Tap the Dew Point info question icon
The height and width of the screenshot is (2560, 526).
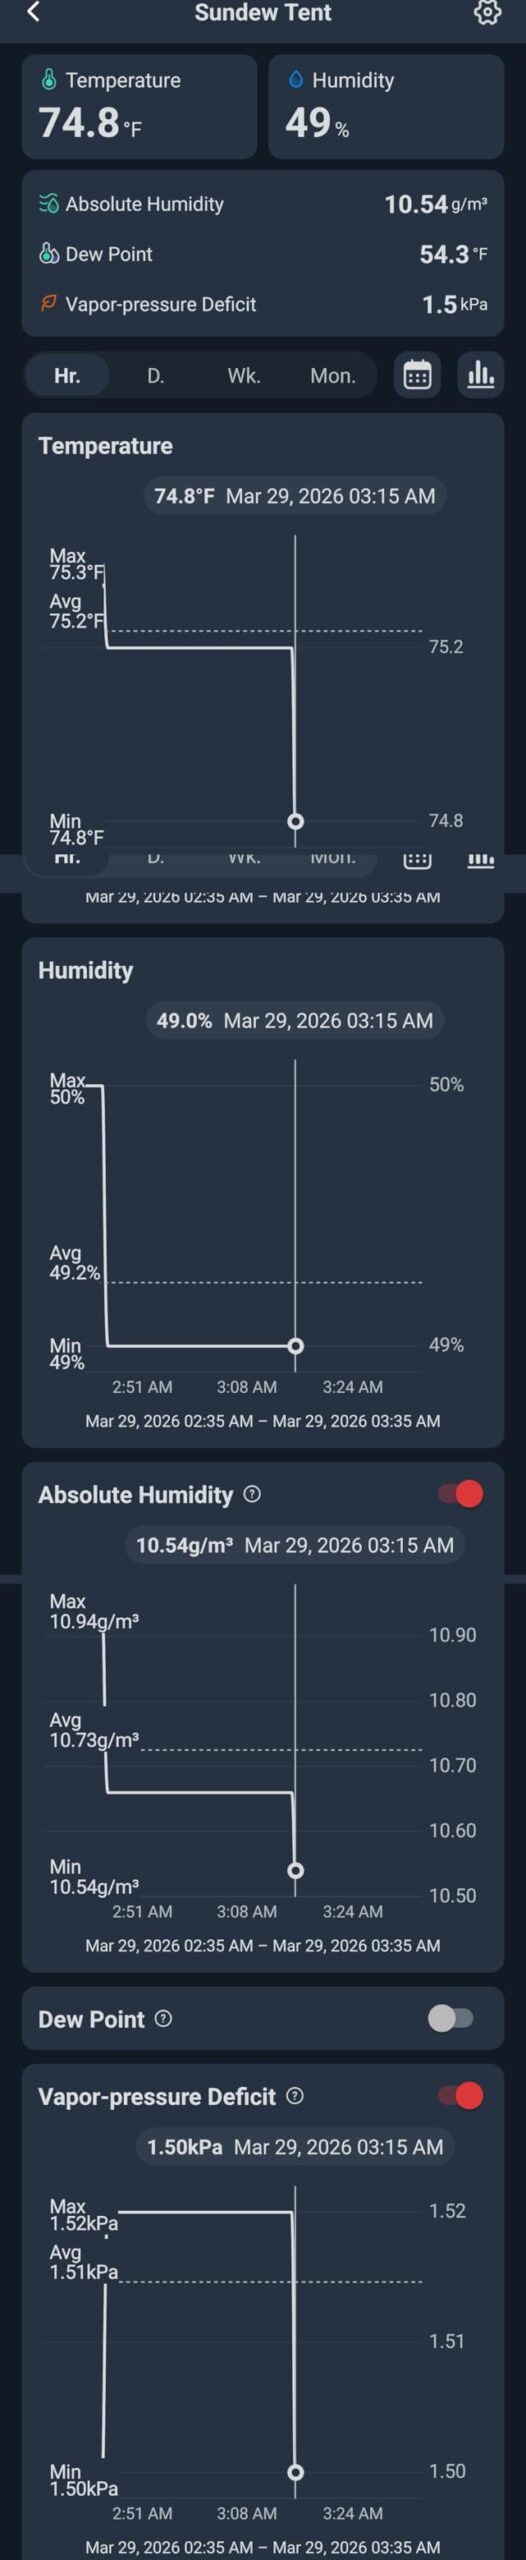click(x=164, y=2019)
